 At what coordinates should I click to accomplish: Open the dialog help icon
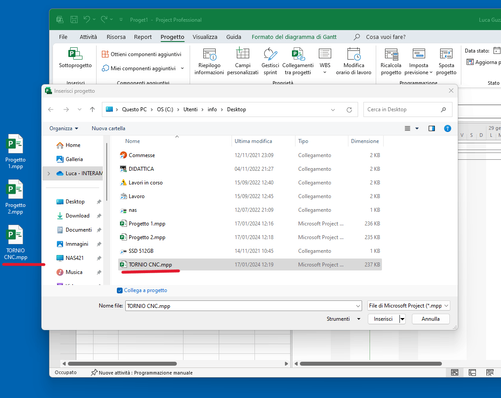[447, 128]
